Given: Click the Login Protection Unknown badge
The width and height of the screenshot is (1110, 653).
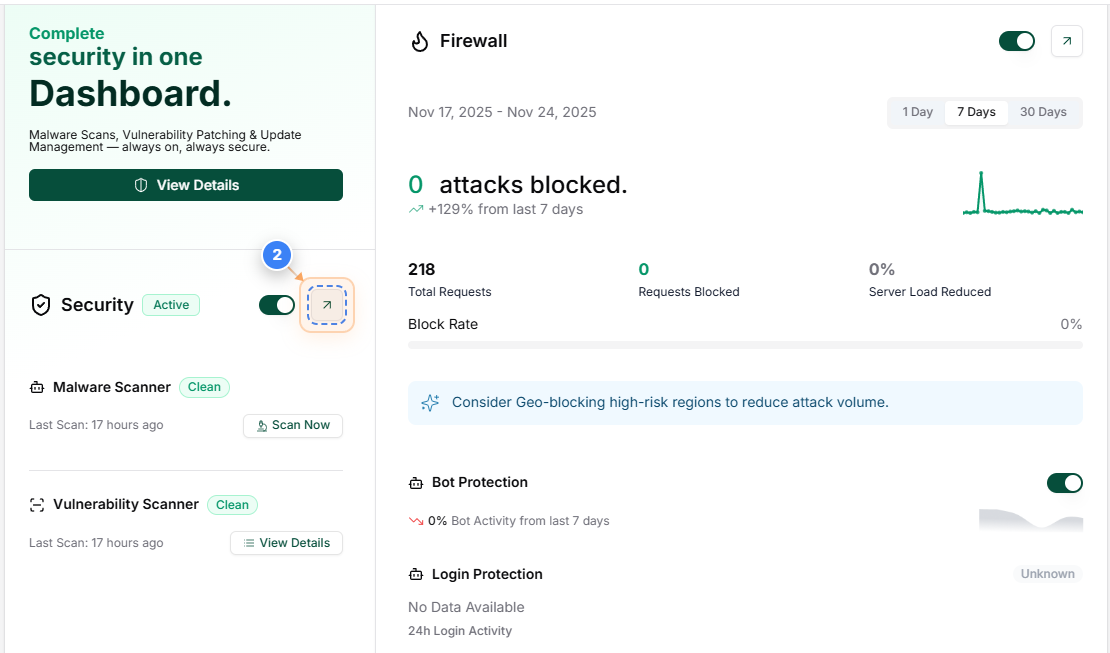Looking at the screenshot, I should click(x=1048, y=574).
